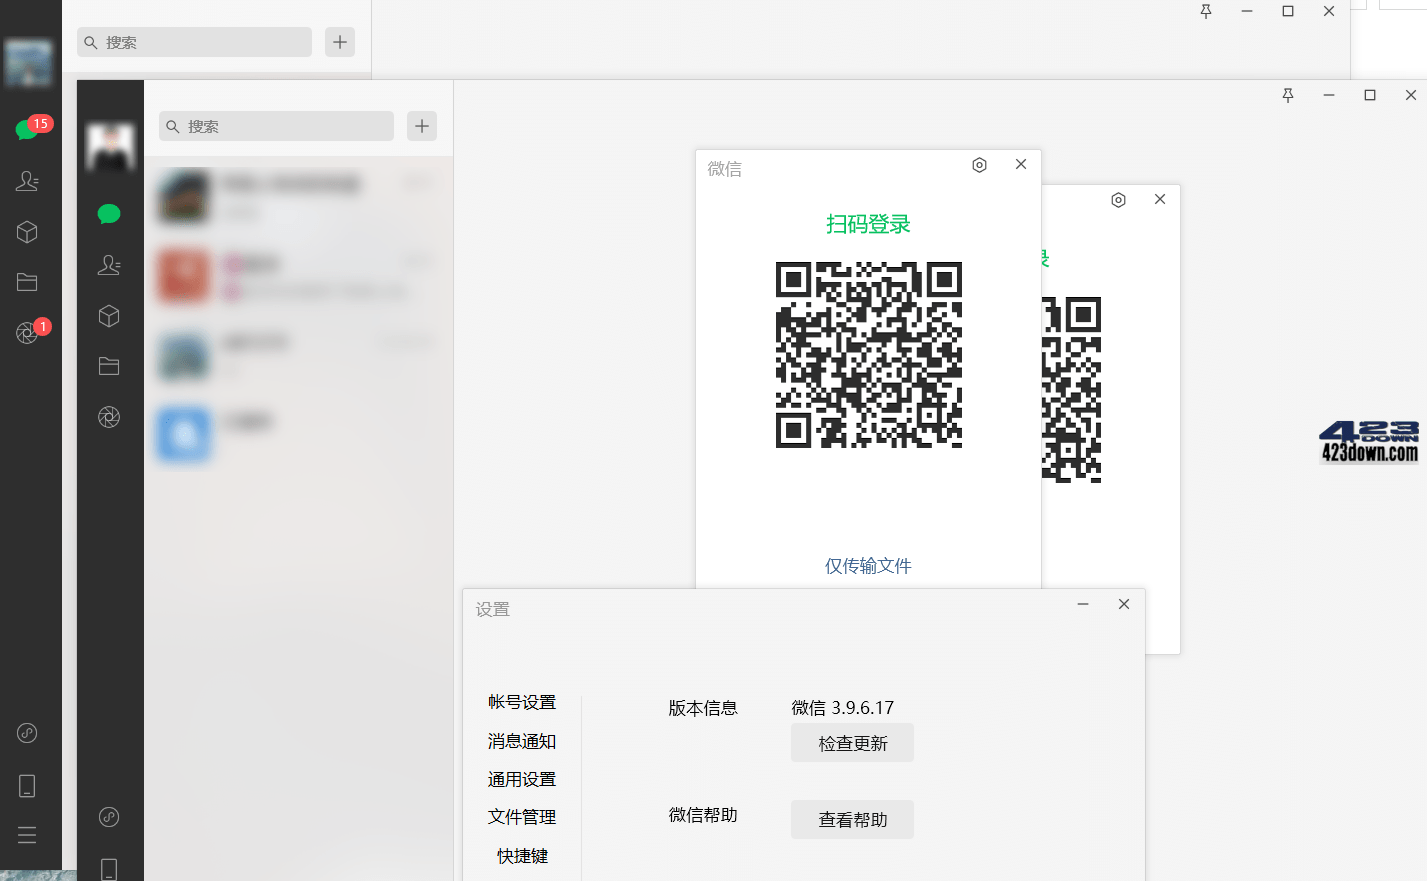Switch to the 文件管理 settings tab
Image resolution: width=1427 pixels, height=881 pixels.
point(521,817)
